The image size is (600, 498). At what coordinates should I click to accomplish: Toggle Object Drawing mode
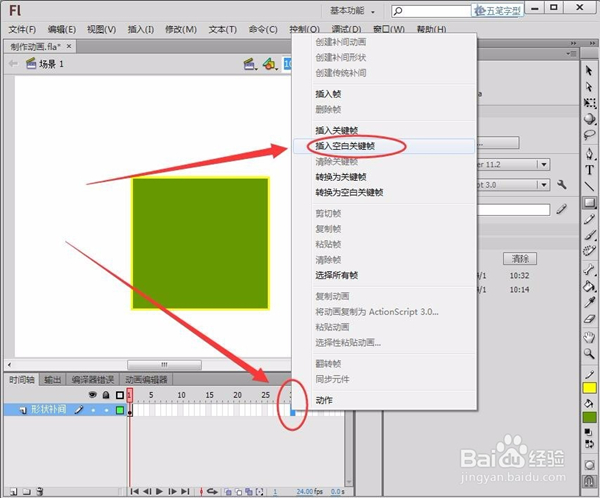[589, 465]
